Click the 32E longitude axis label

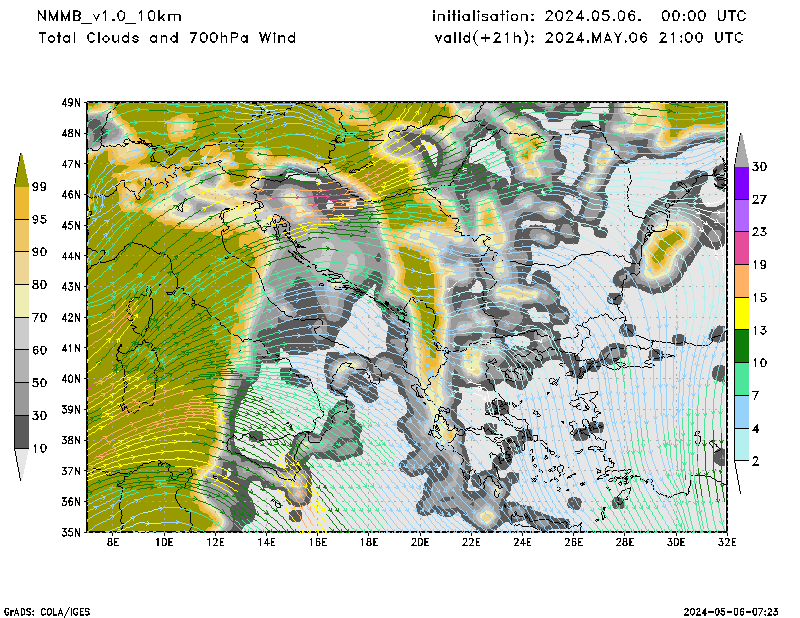[x=727, y=542]
